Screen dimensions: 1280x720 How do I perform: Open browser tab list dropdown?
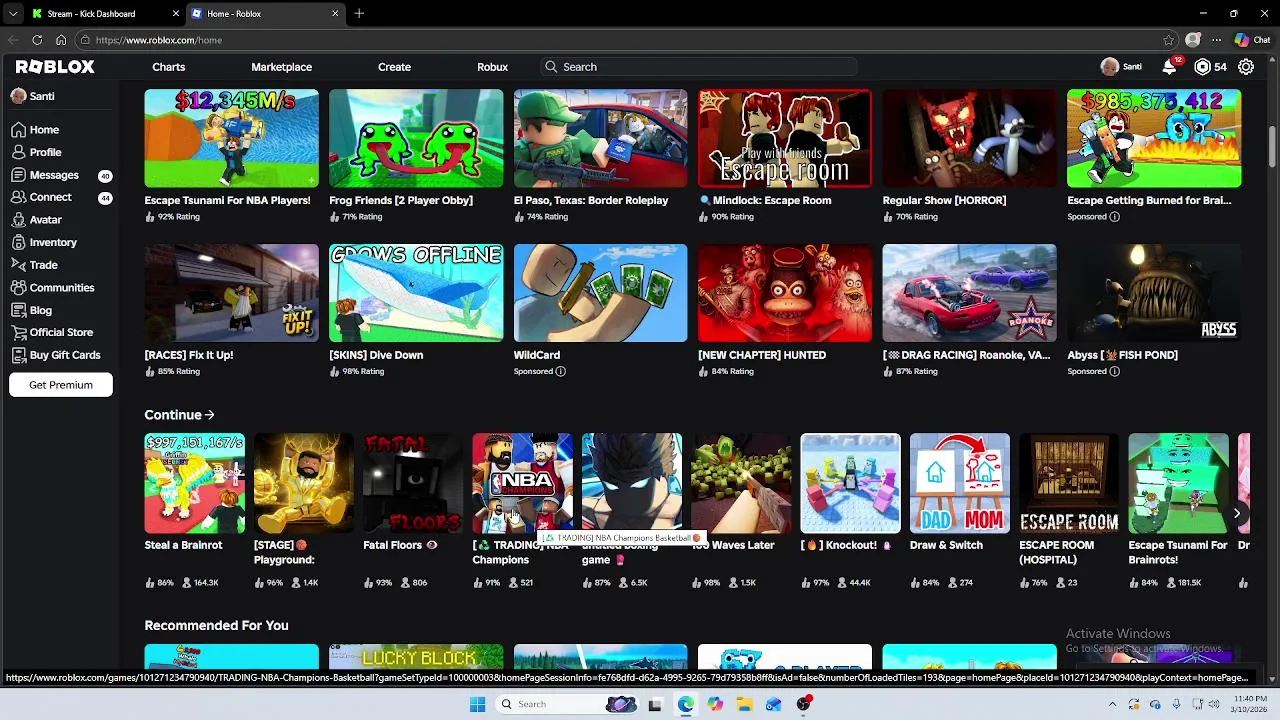coord(13,14)
